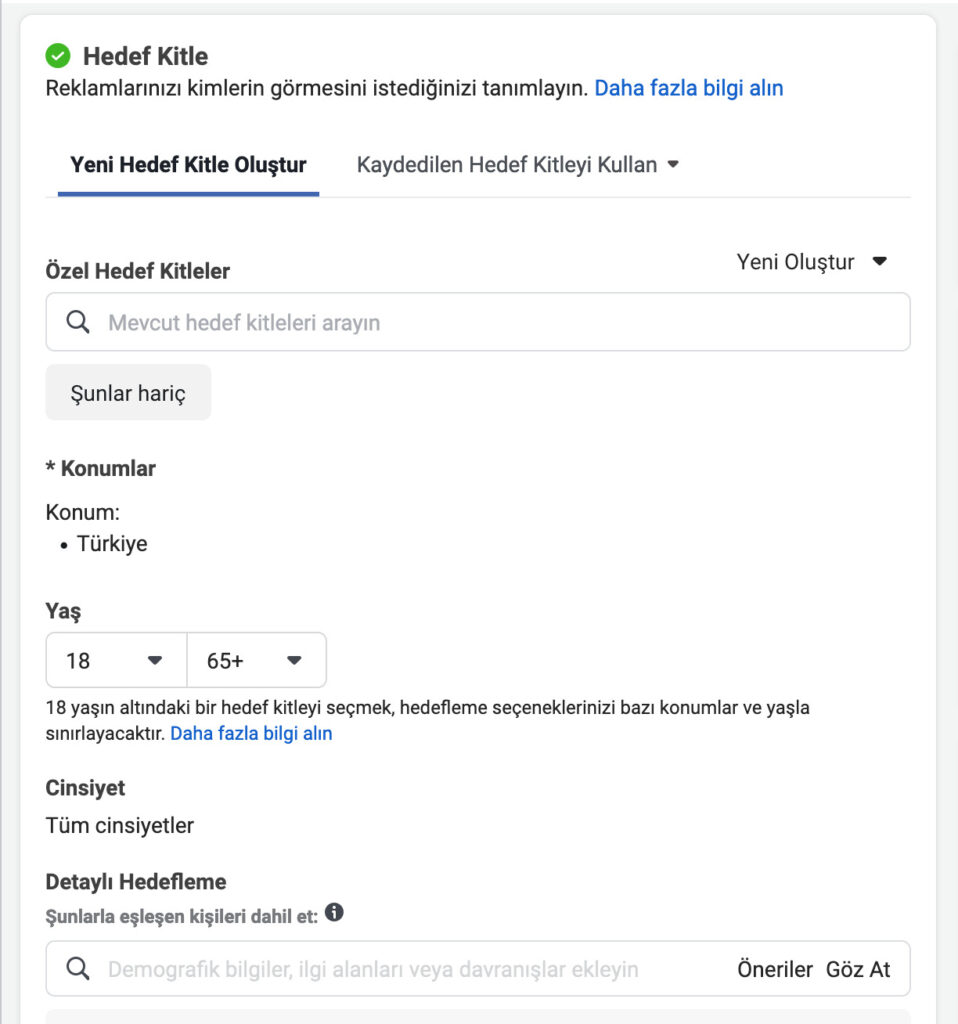Open the maximum age 65+ dropdown
Screen dimensions: 958x1024
256,660
